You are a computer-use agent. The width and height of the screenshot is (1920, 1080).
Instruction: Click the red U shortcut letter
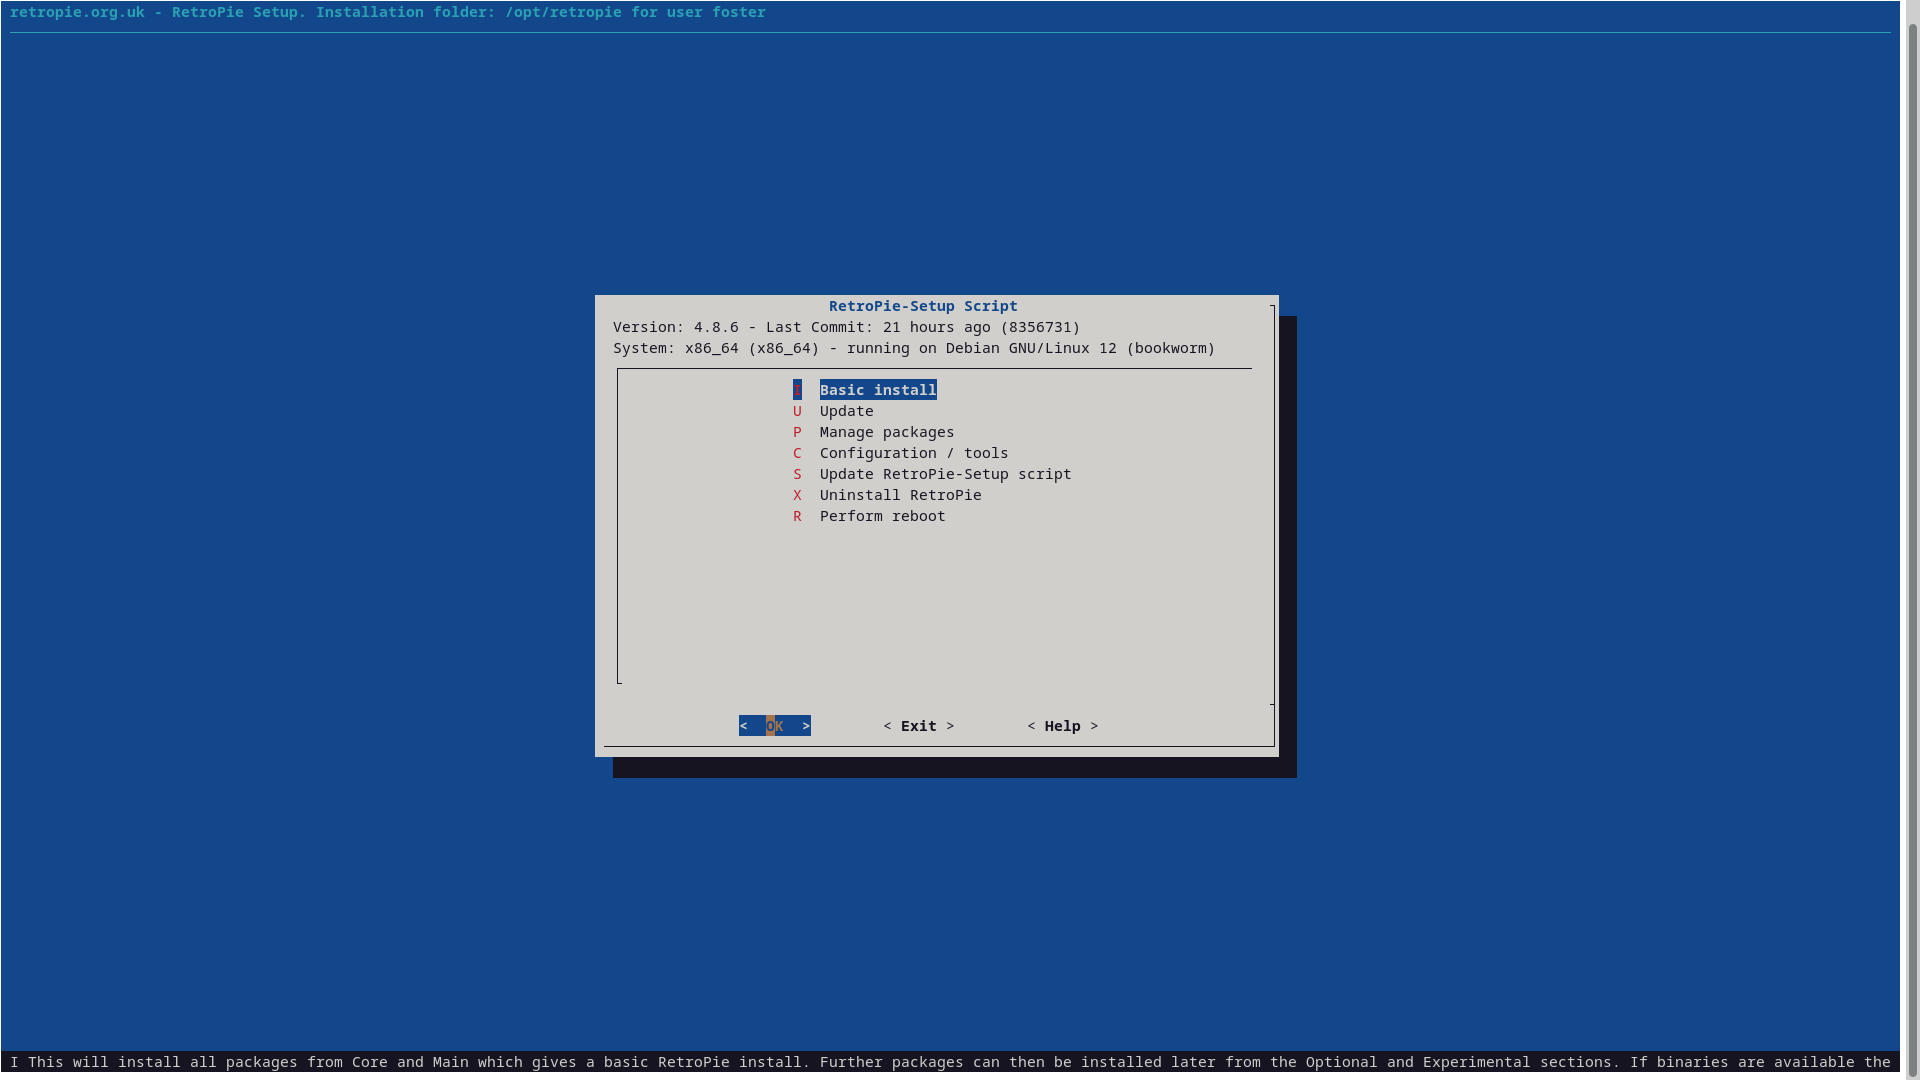pyautogui.click(x=797, y=411)
